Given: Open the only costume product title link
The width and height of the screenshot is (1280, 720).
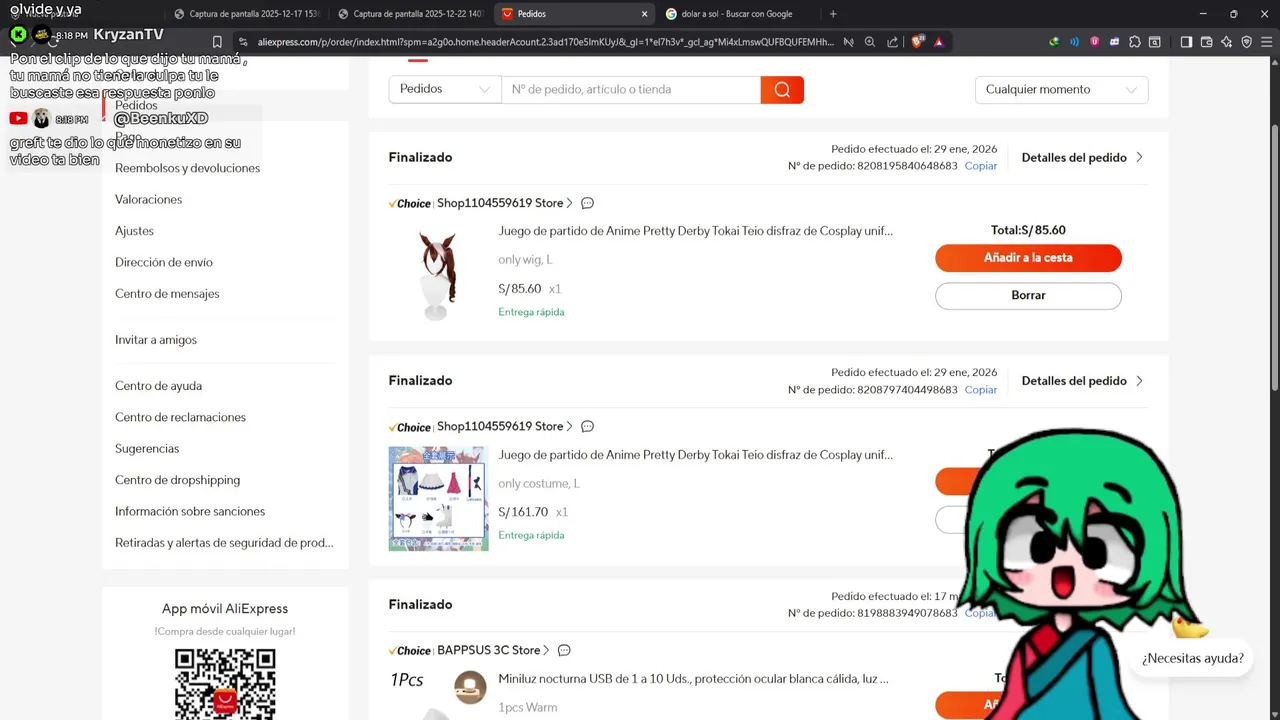Looking at the screenshot, I should [x=695, y=455].
